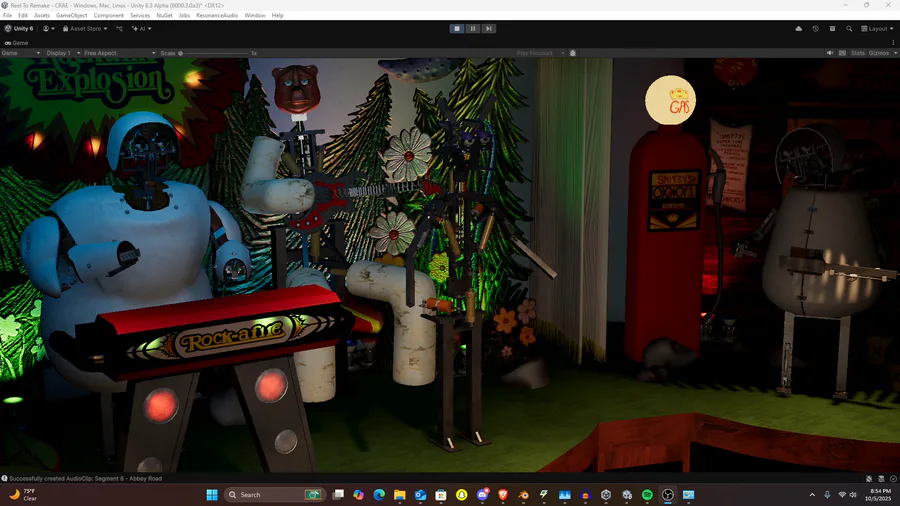Toggle Gizmos in Game view
Viewport: 900px width, 506px height.
pyautogui.click(x=879, y=53)
